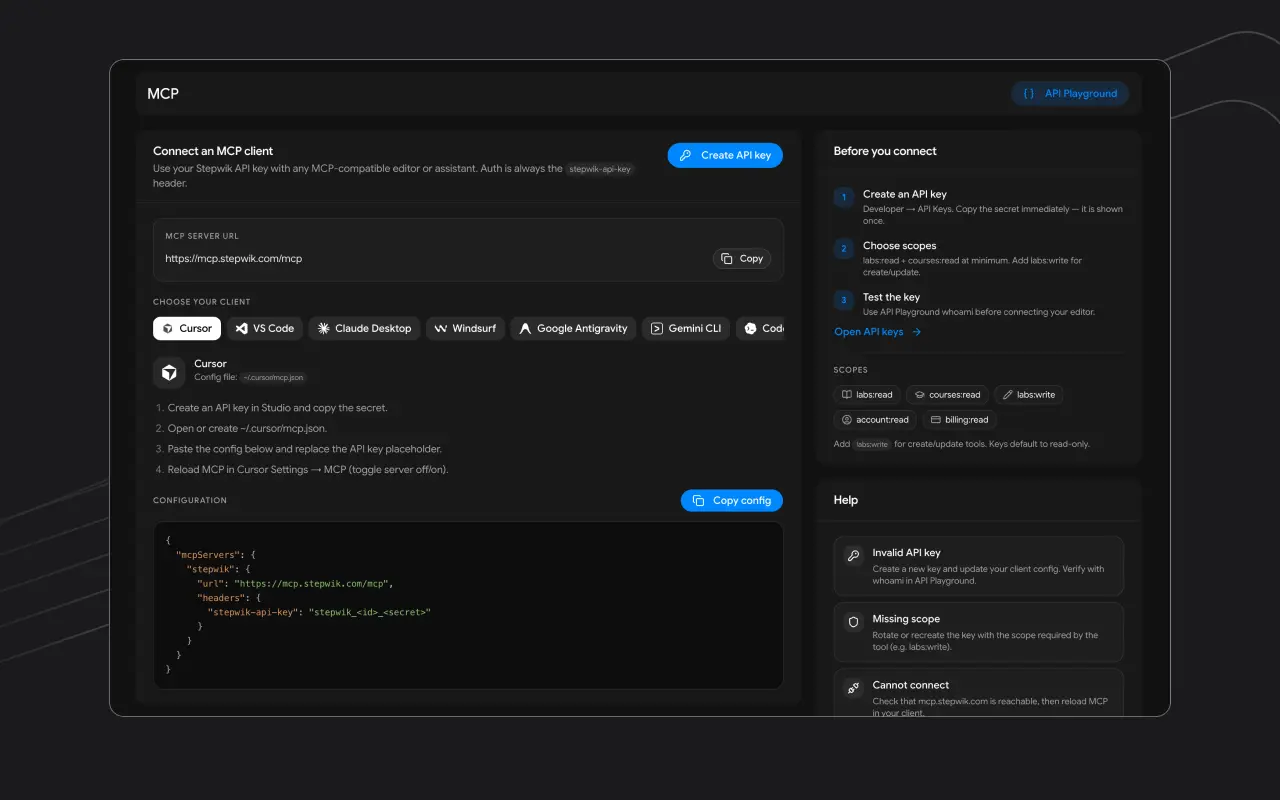Choose the Google Antigravity tab

pos(573,328)
